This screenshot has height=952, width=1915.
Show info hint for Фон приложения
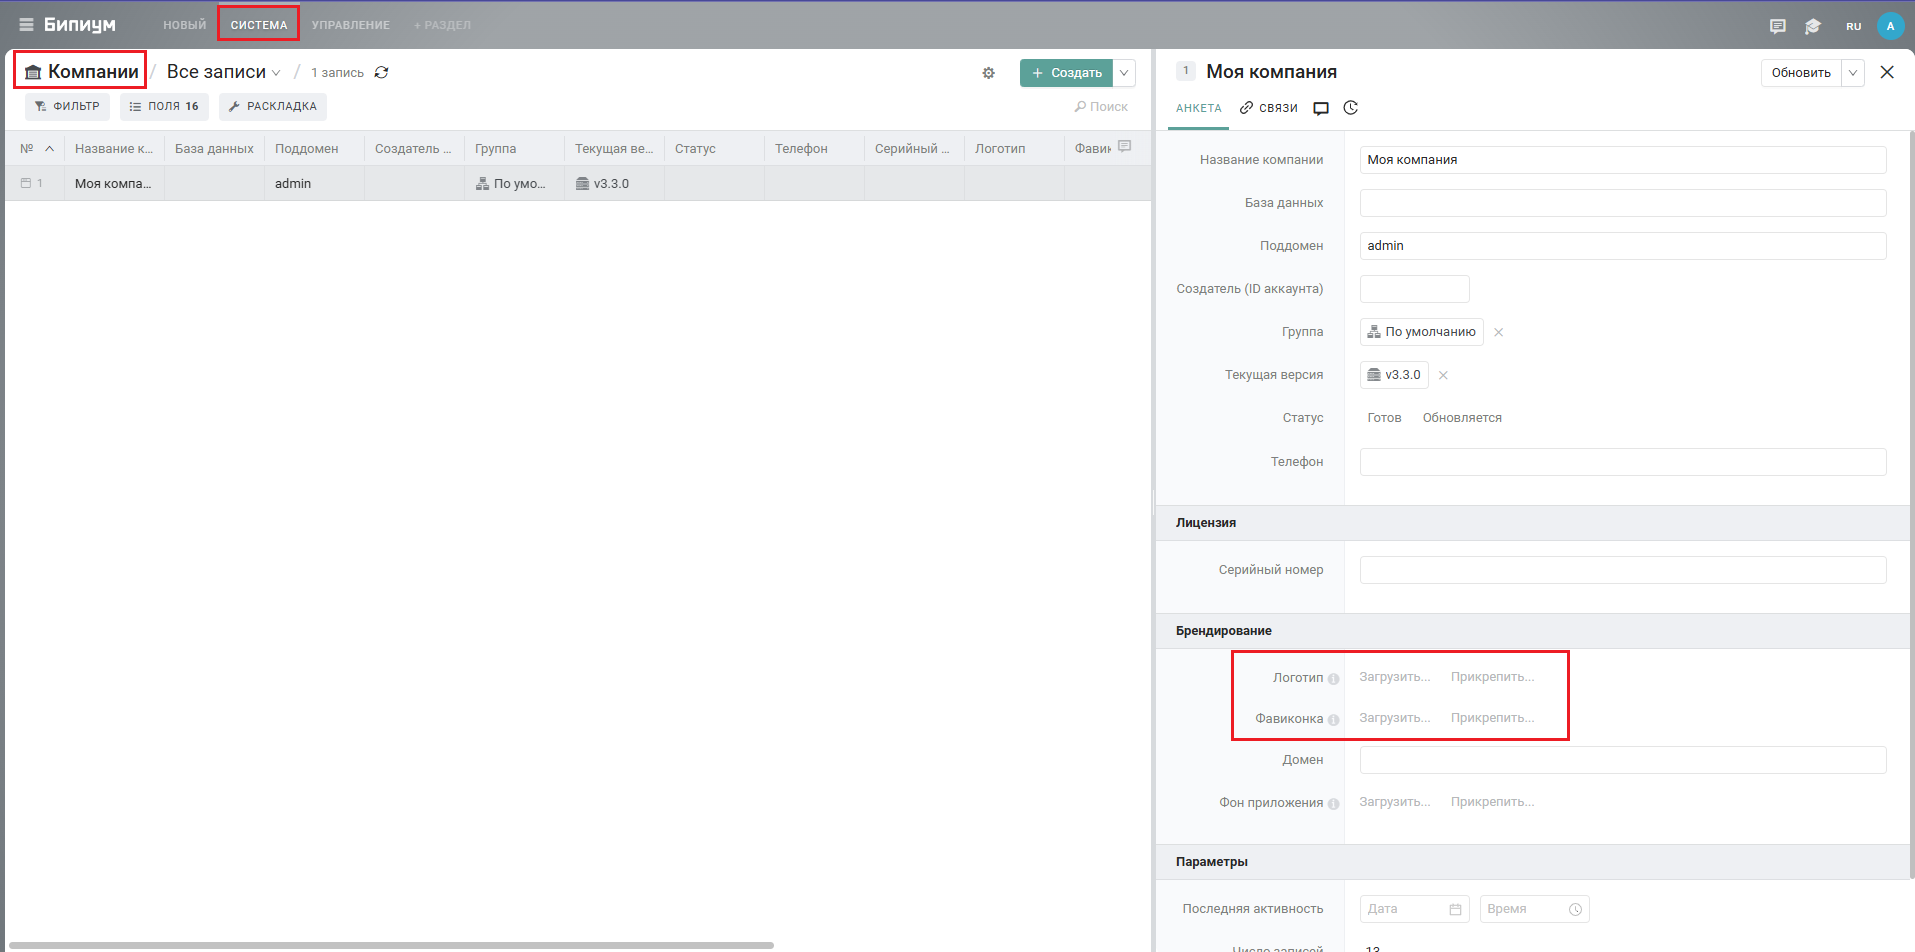[x=1333, y=804]
